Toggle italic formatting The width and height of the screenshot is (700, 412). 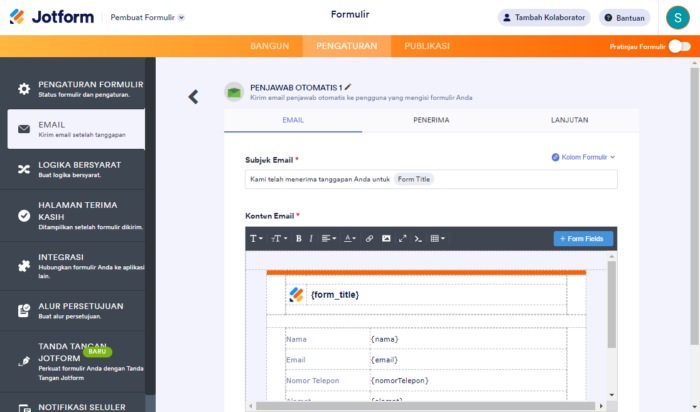coord(311,238)
